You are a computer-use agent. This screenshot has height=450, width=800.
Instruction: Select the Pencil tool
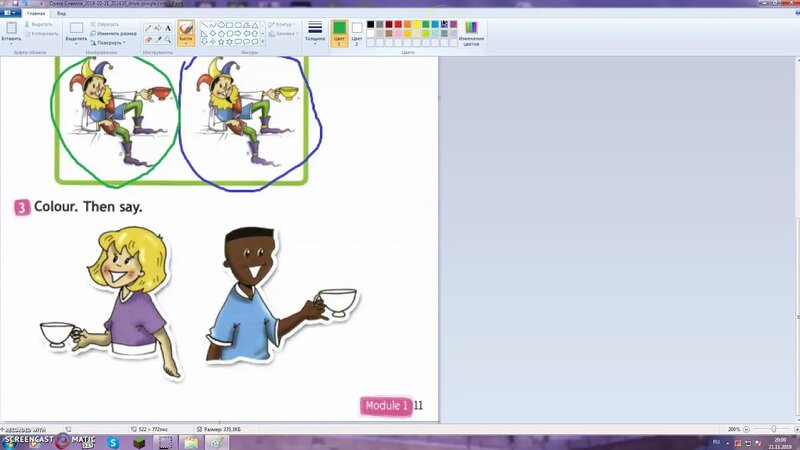pyautogui.click(x=148, y=28)
